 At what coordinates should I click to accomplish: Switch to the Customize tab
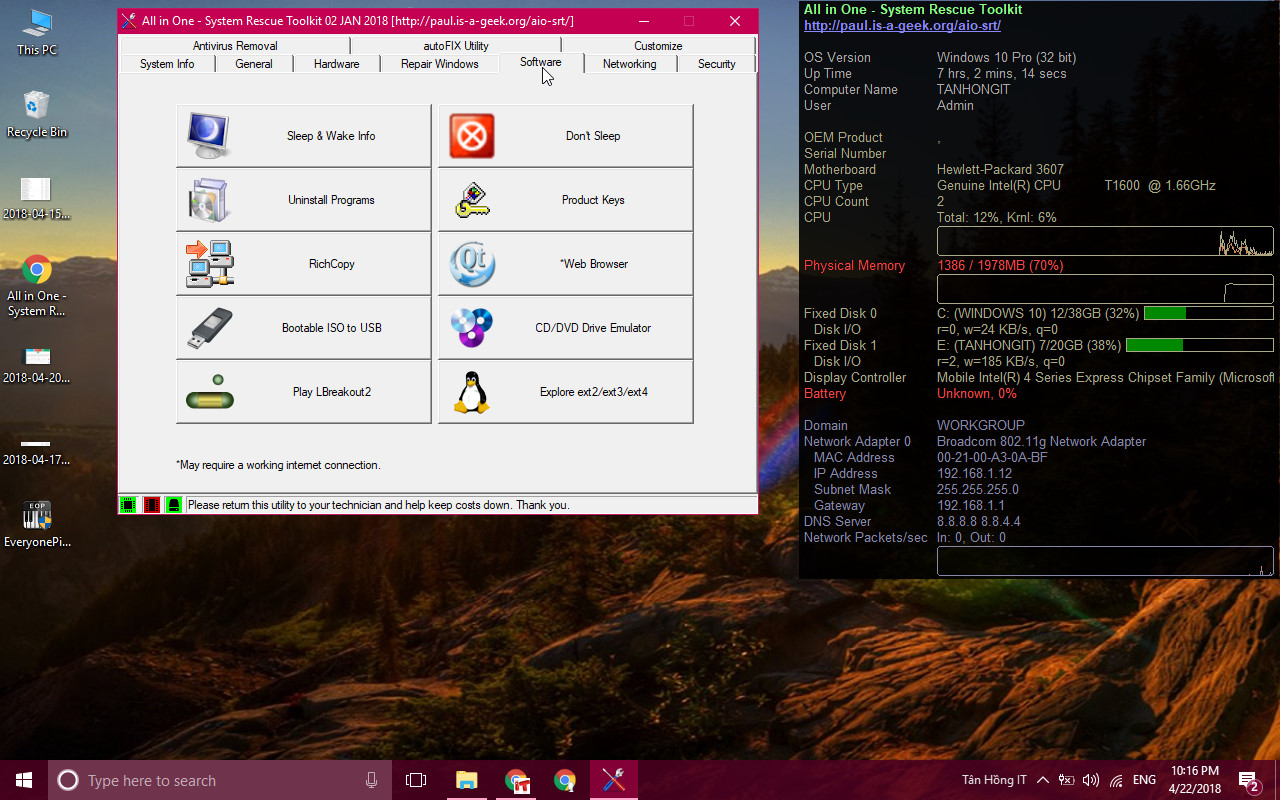[658, 45]
